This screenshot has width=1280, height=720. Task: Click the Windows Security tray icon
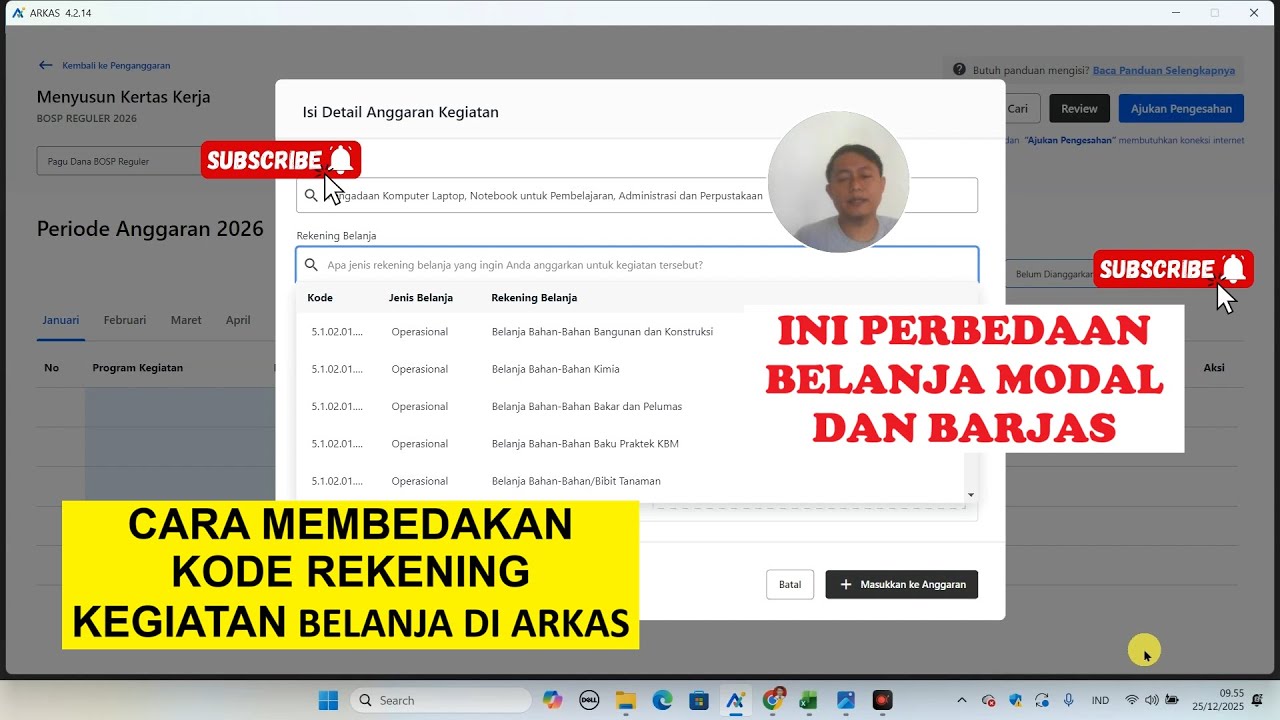[x=1016, y=700]
